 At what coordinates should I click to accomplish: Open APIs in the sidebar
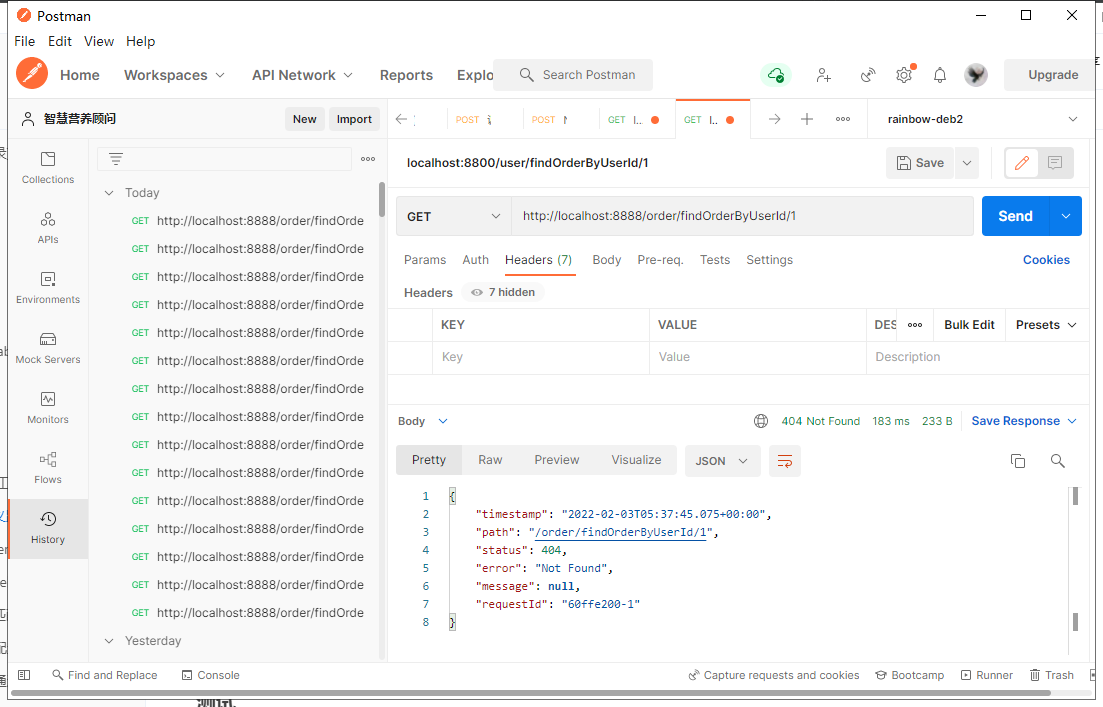pos(48,228)
